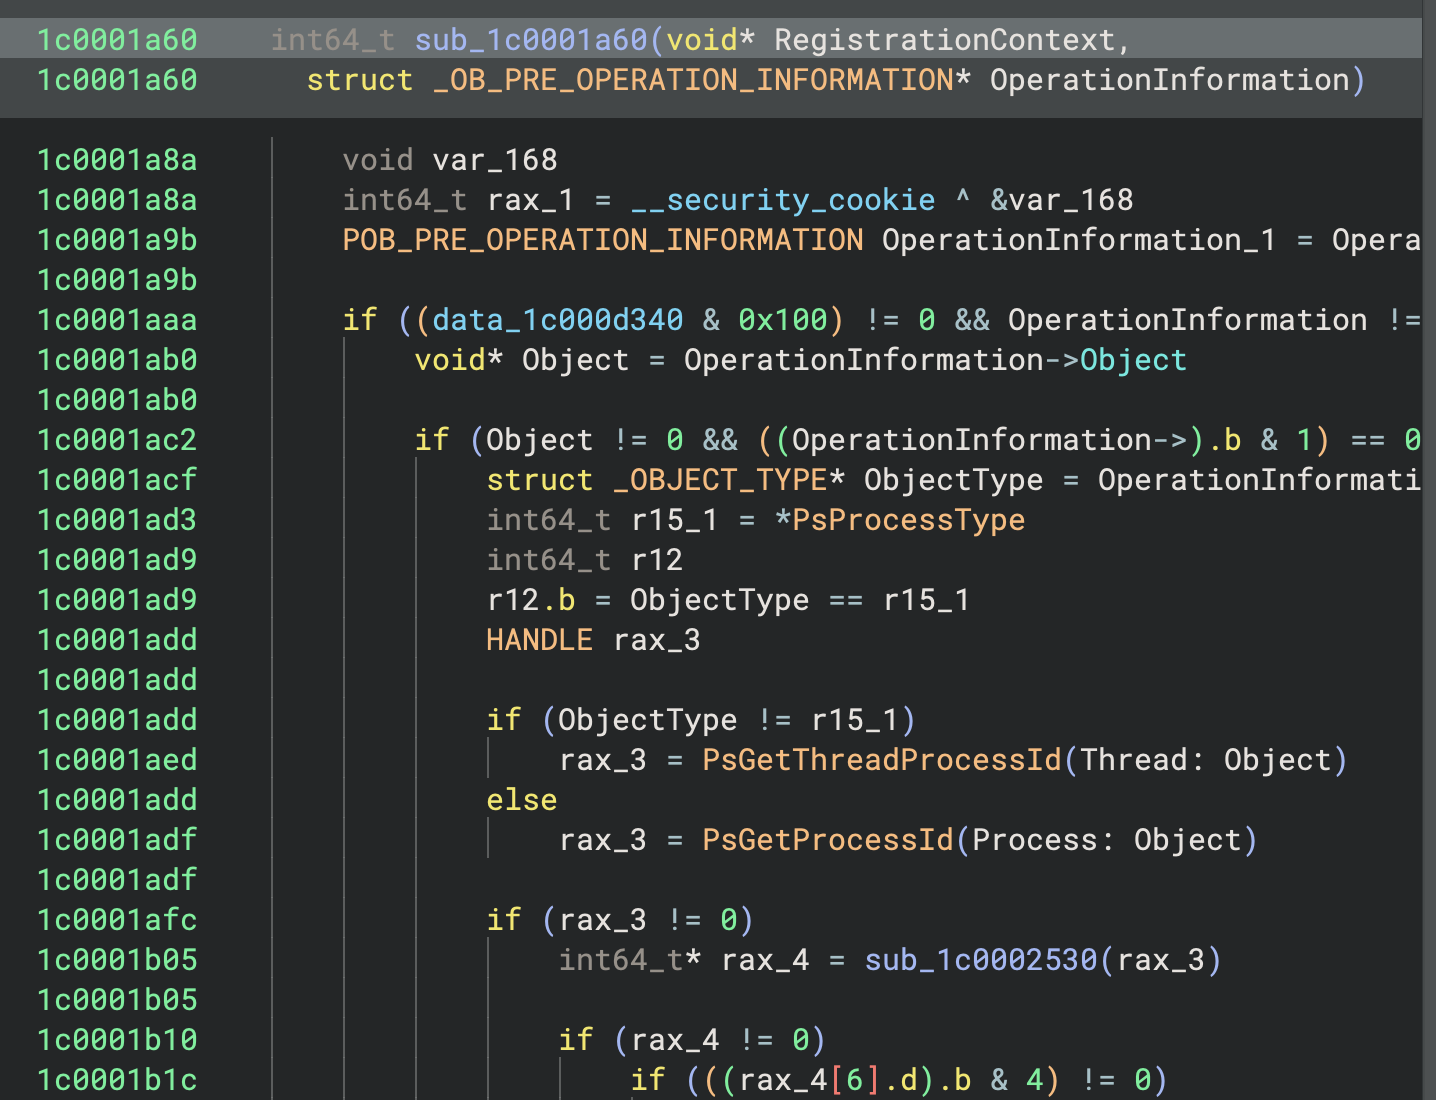Select the address 1c0001ac2

117,440
